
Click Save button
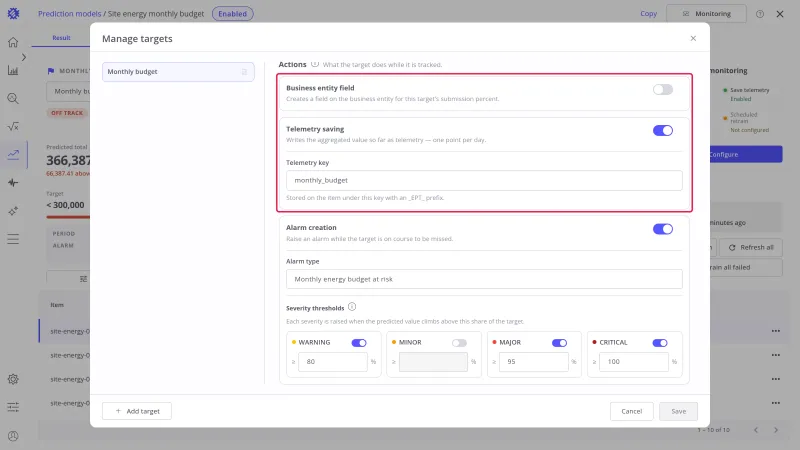pos(678,411)
